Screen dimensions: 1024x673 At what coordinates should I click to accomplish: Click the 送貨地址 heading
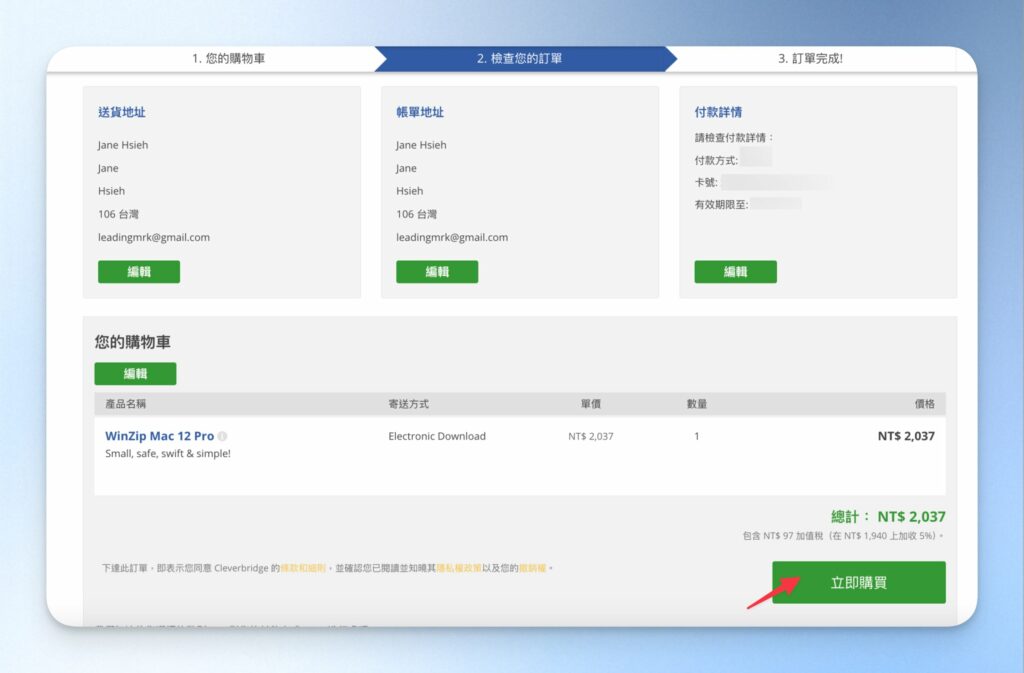(121, 112)
